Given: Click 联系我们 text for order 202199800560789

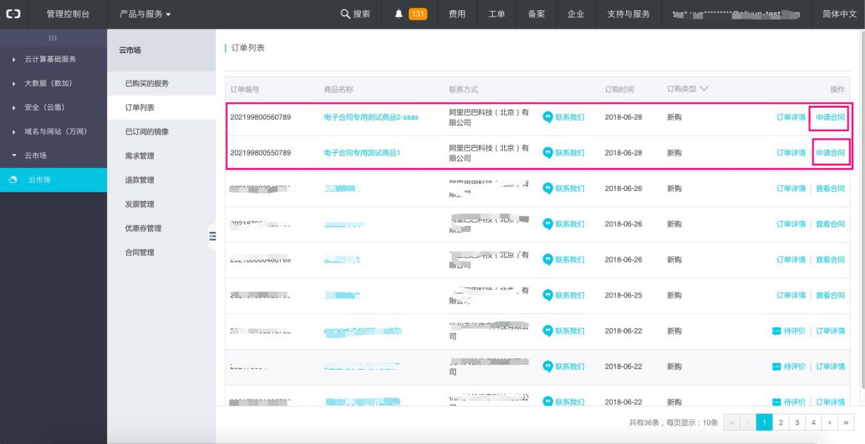Looking at the screenshot, I should [570, 117].
